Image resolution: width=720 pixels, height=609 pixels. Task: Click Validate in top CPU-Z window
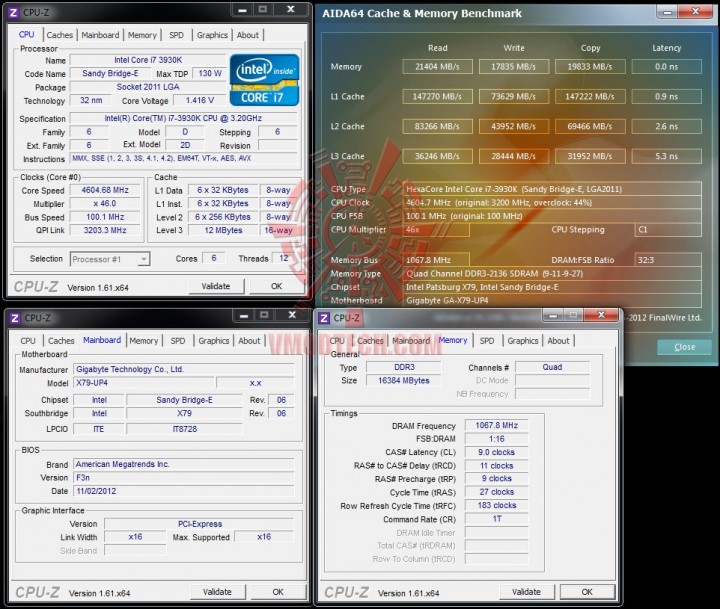216,286
